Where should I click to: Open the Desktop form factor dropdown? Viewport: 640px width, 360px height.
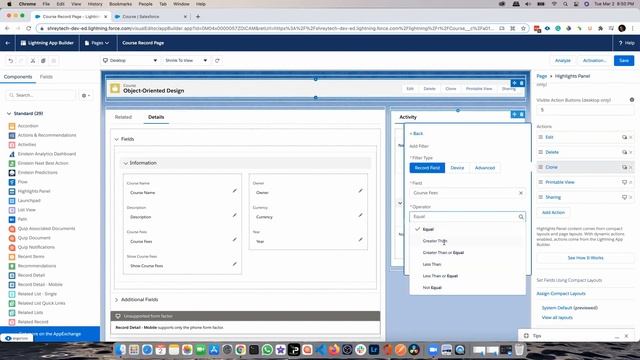tap(130, 60)
